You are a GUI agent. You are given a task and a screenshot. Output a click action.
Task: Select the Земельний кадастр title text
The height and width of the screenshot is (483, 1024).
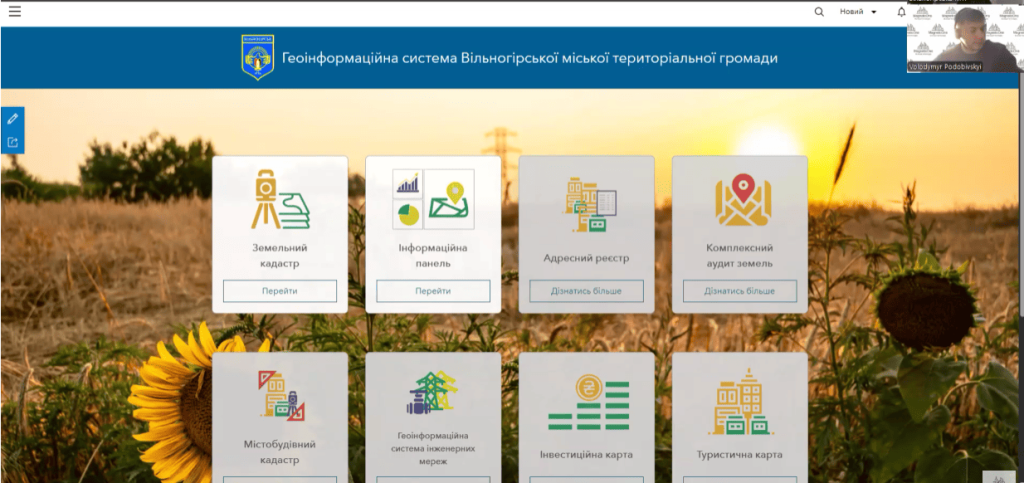coord(280,256)
